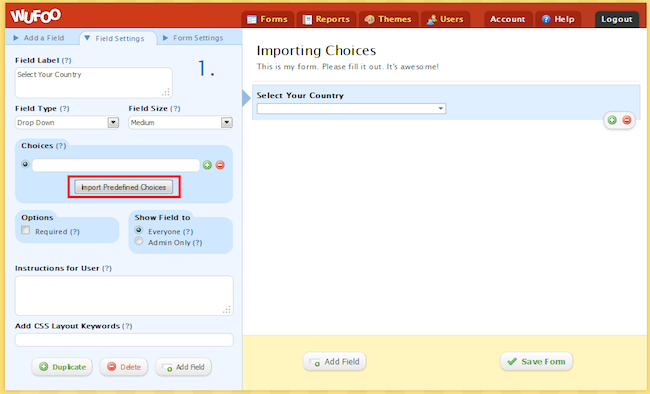Click the Delete field button
The image size is (650, 394).
click(x=124, y=367)
